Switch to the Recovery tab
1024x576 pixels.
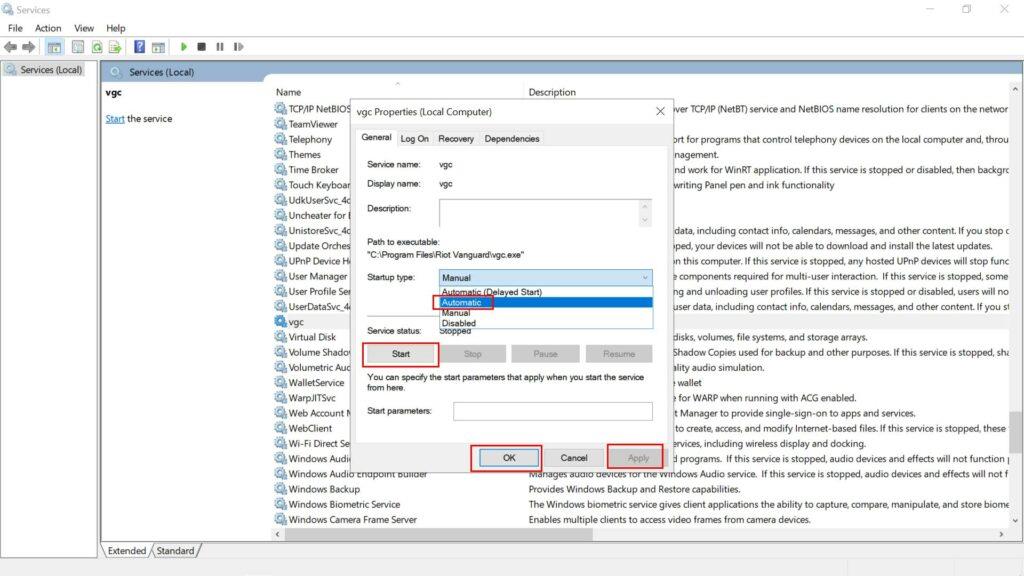coord(456,138)
